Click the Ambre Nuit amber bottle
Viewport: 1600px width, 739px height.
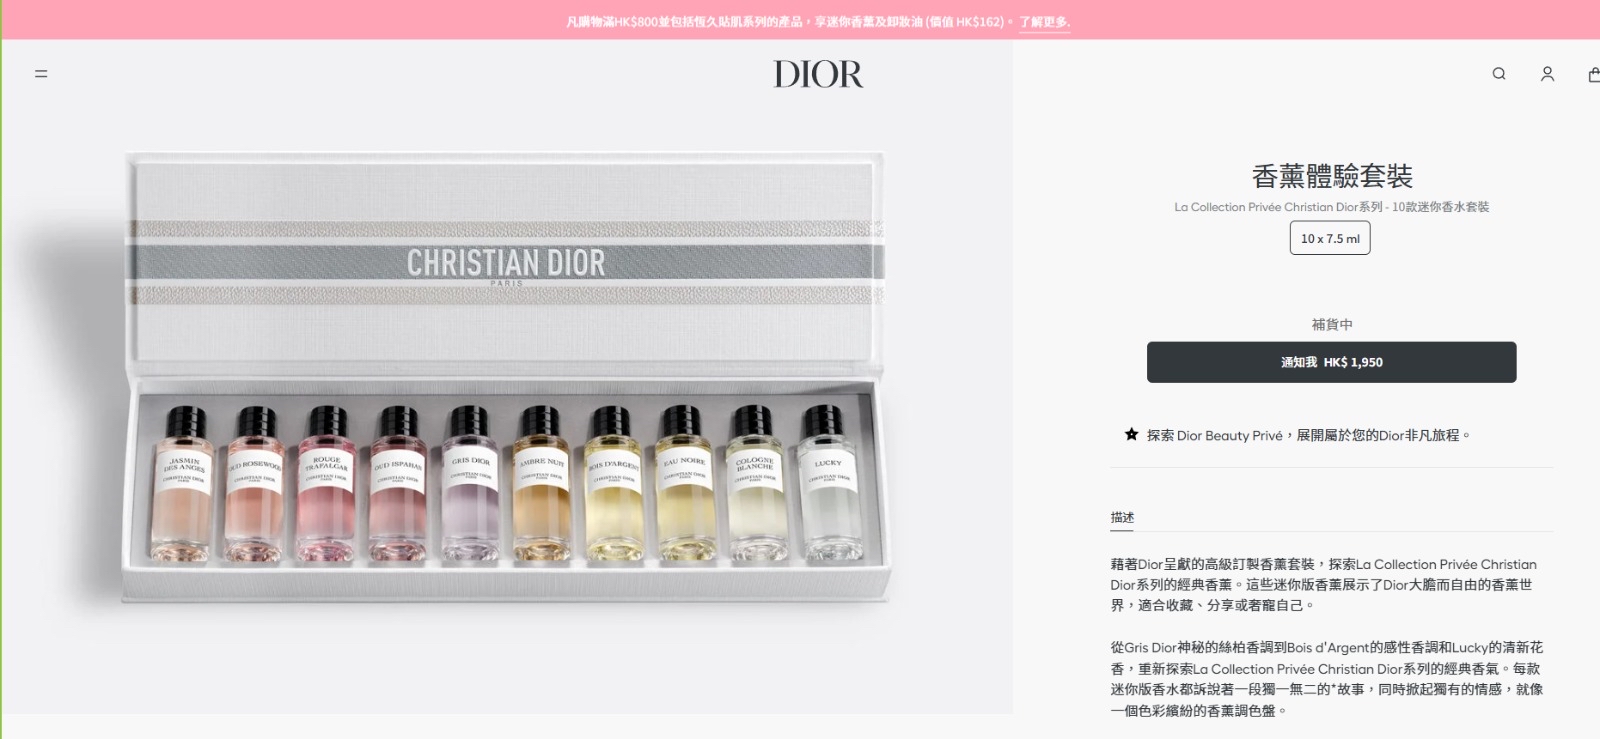point(541,482)
